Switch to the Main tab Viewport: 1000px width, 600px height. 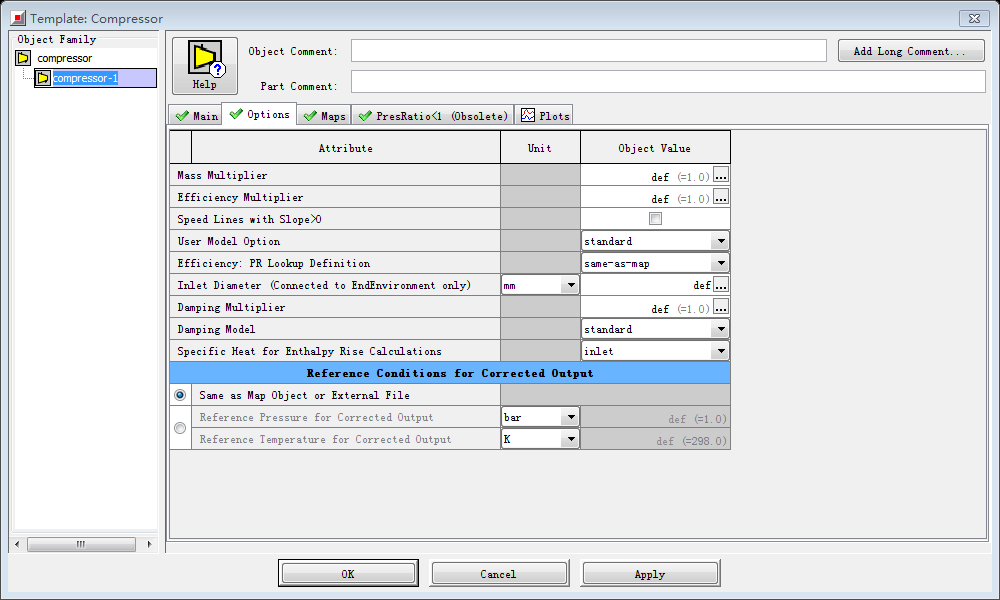[196, 116]
